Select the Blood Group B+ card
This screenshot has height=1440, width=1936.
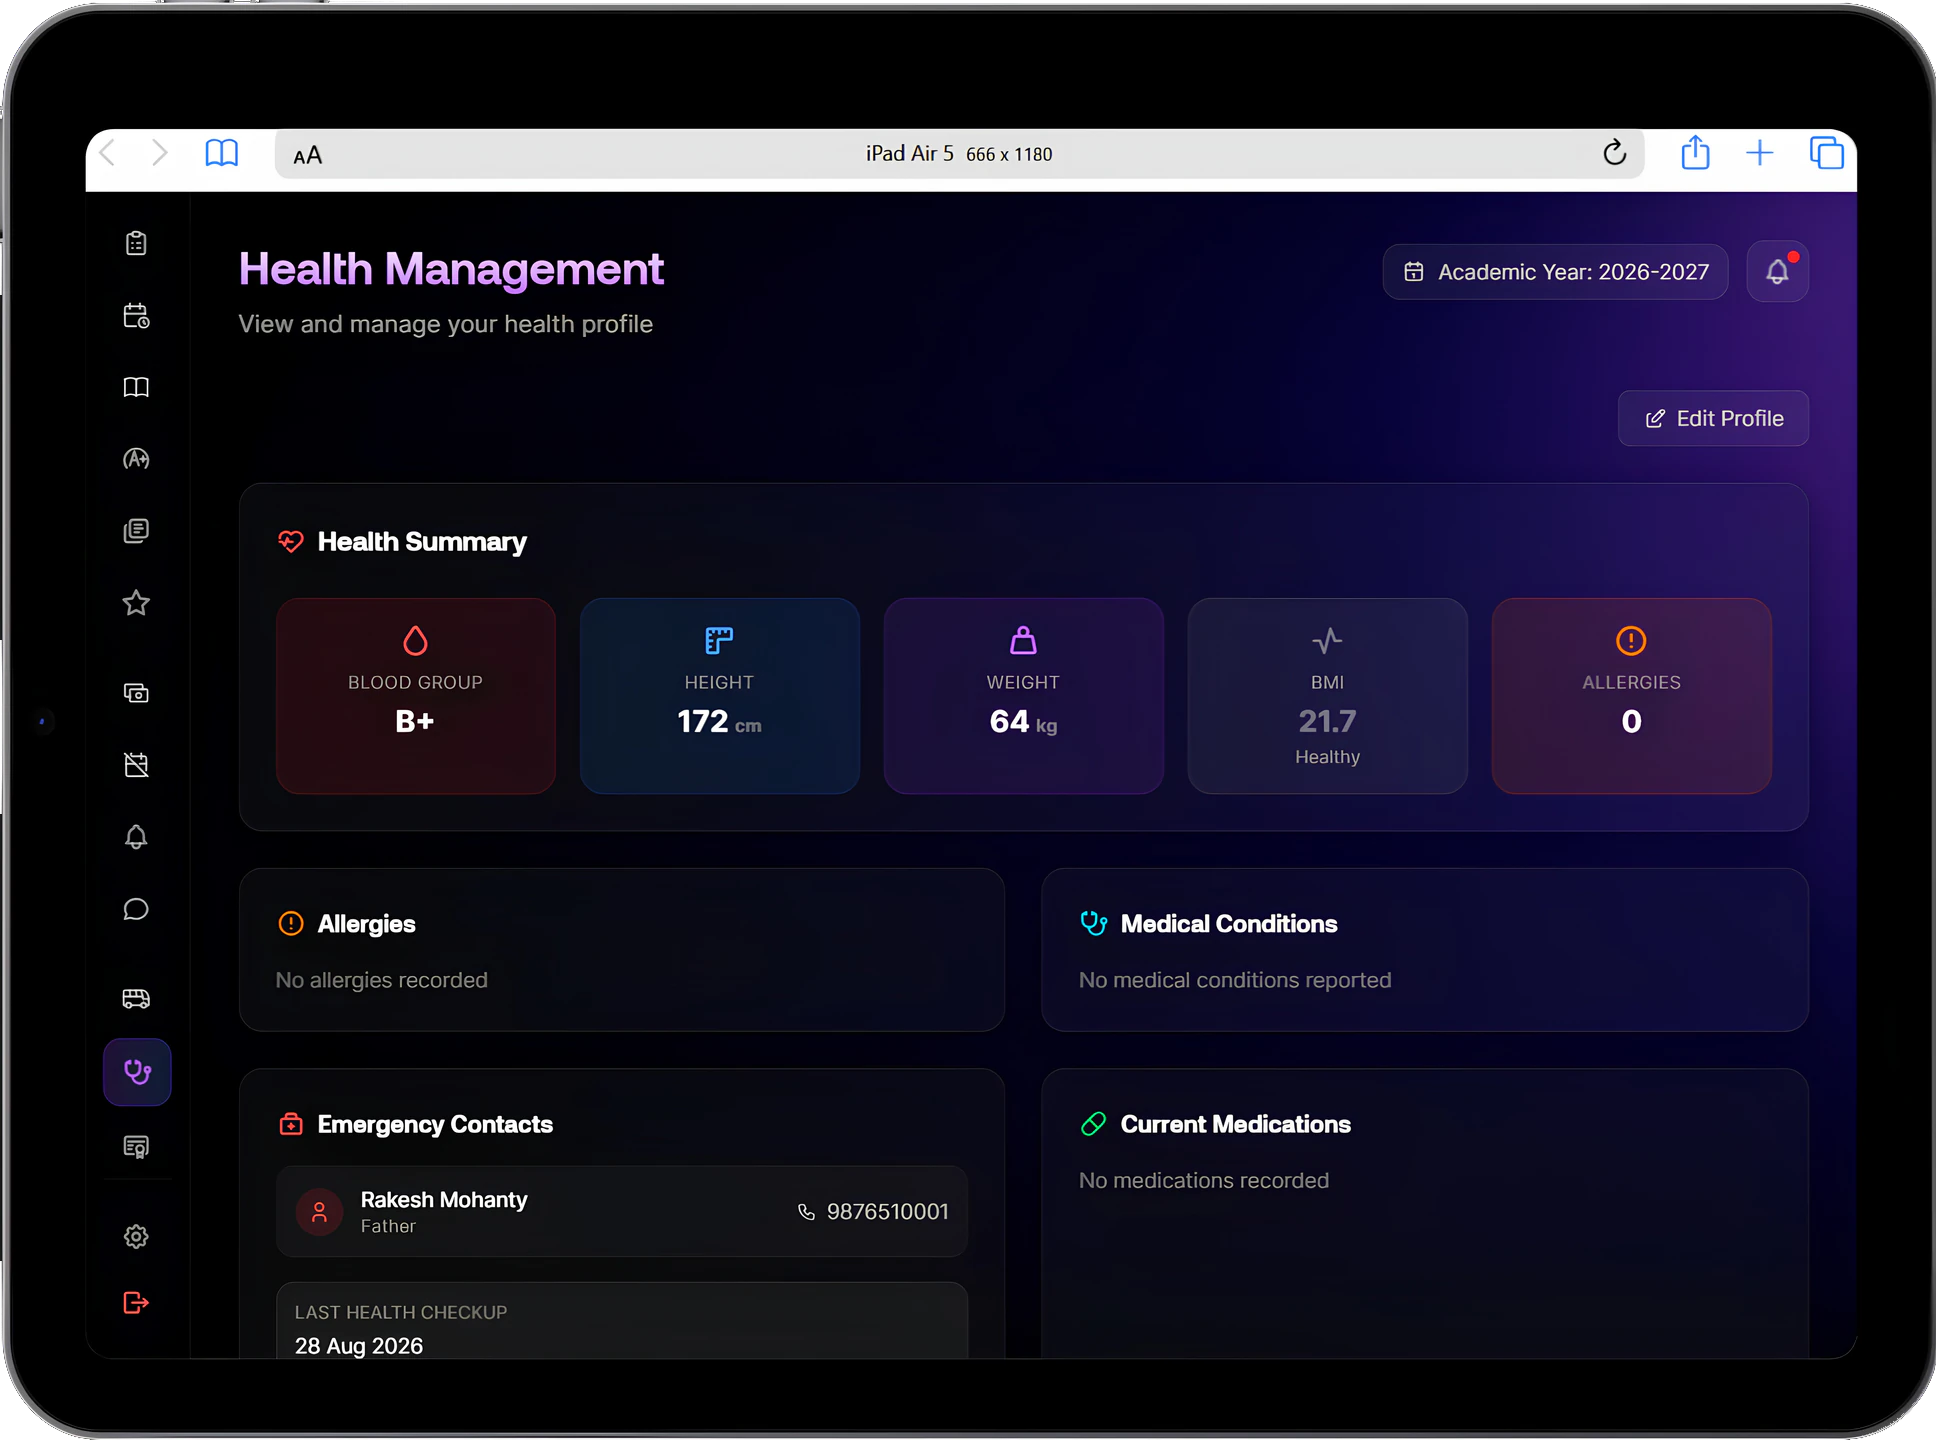[x=416, y=696]
